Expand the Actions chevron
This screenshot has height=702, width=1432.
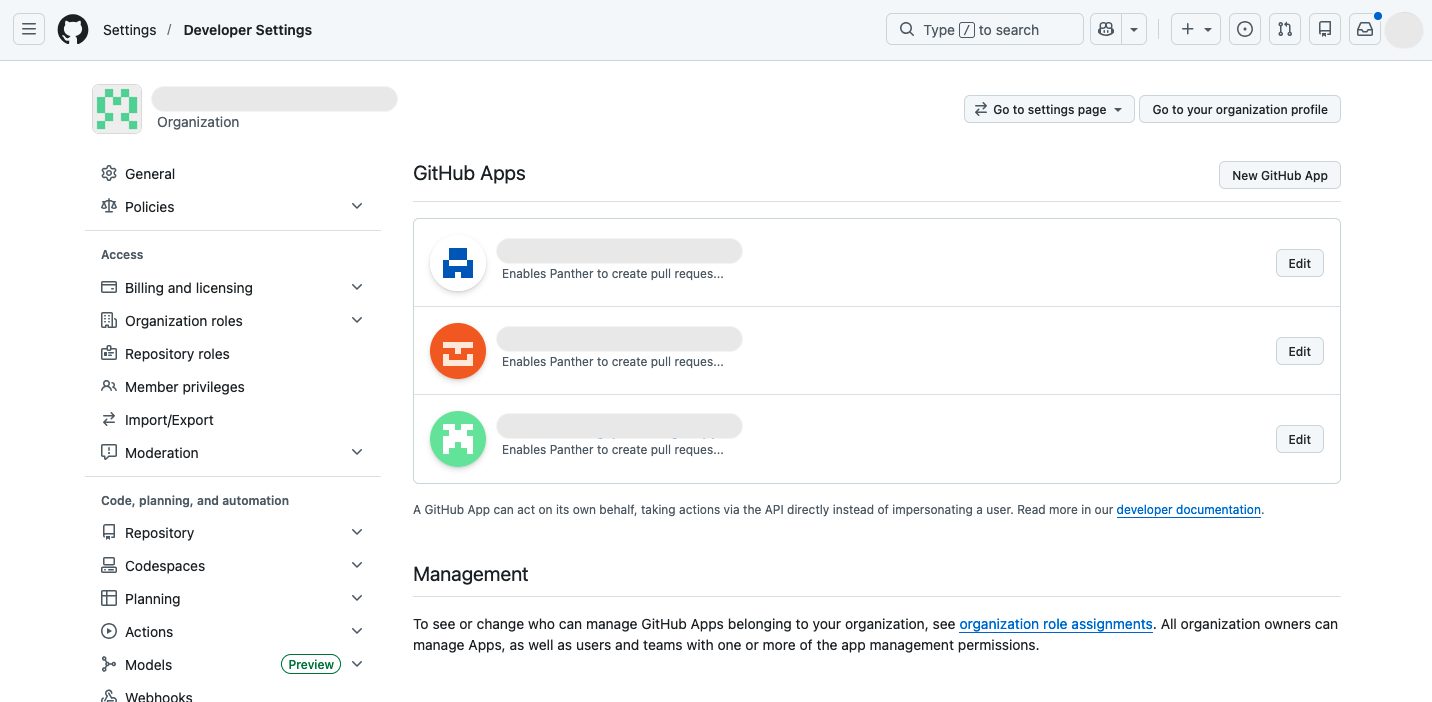click(357, 631)
